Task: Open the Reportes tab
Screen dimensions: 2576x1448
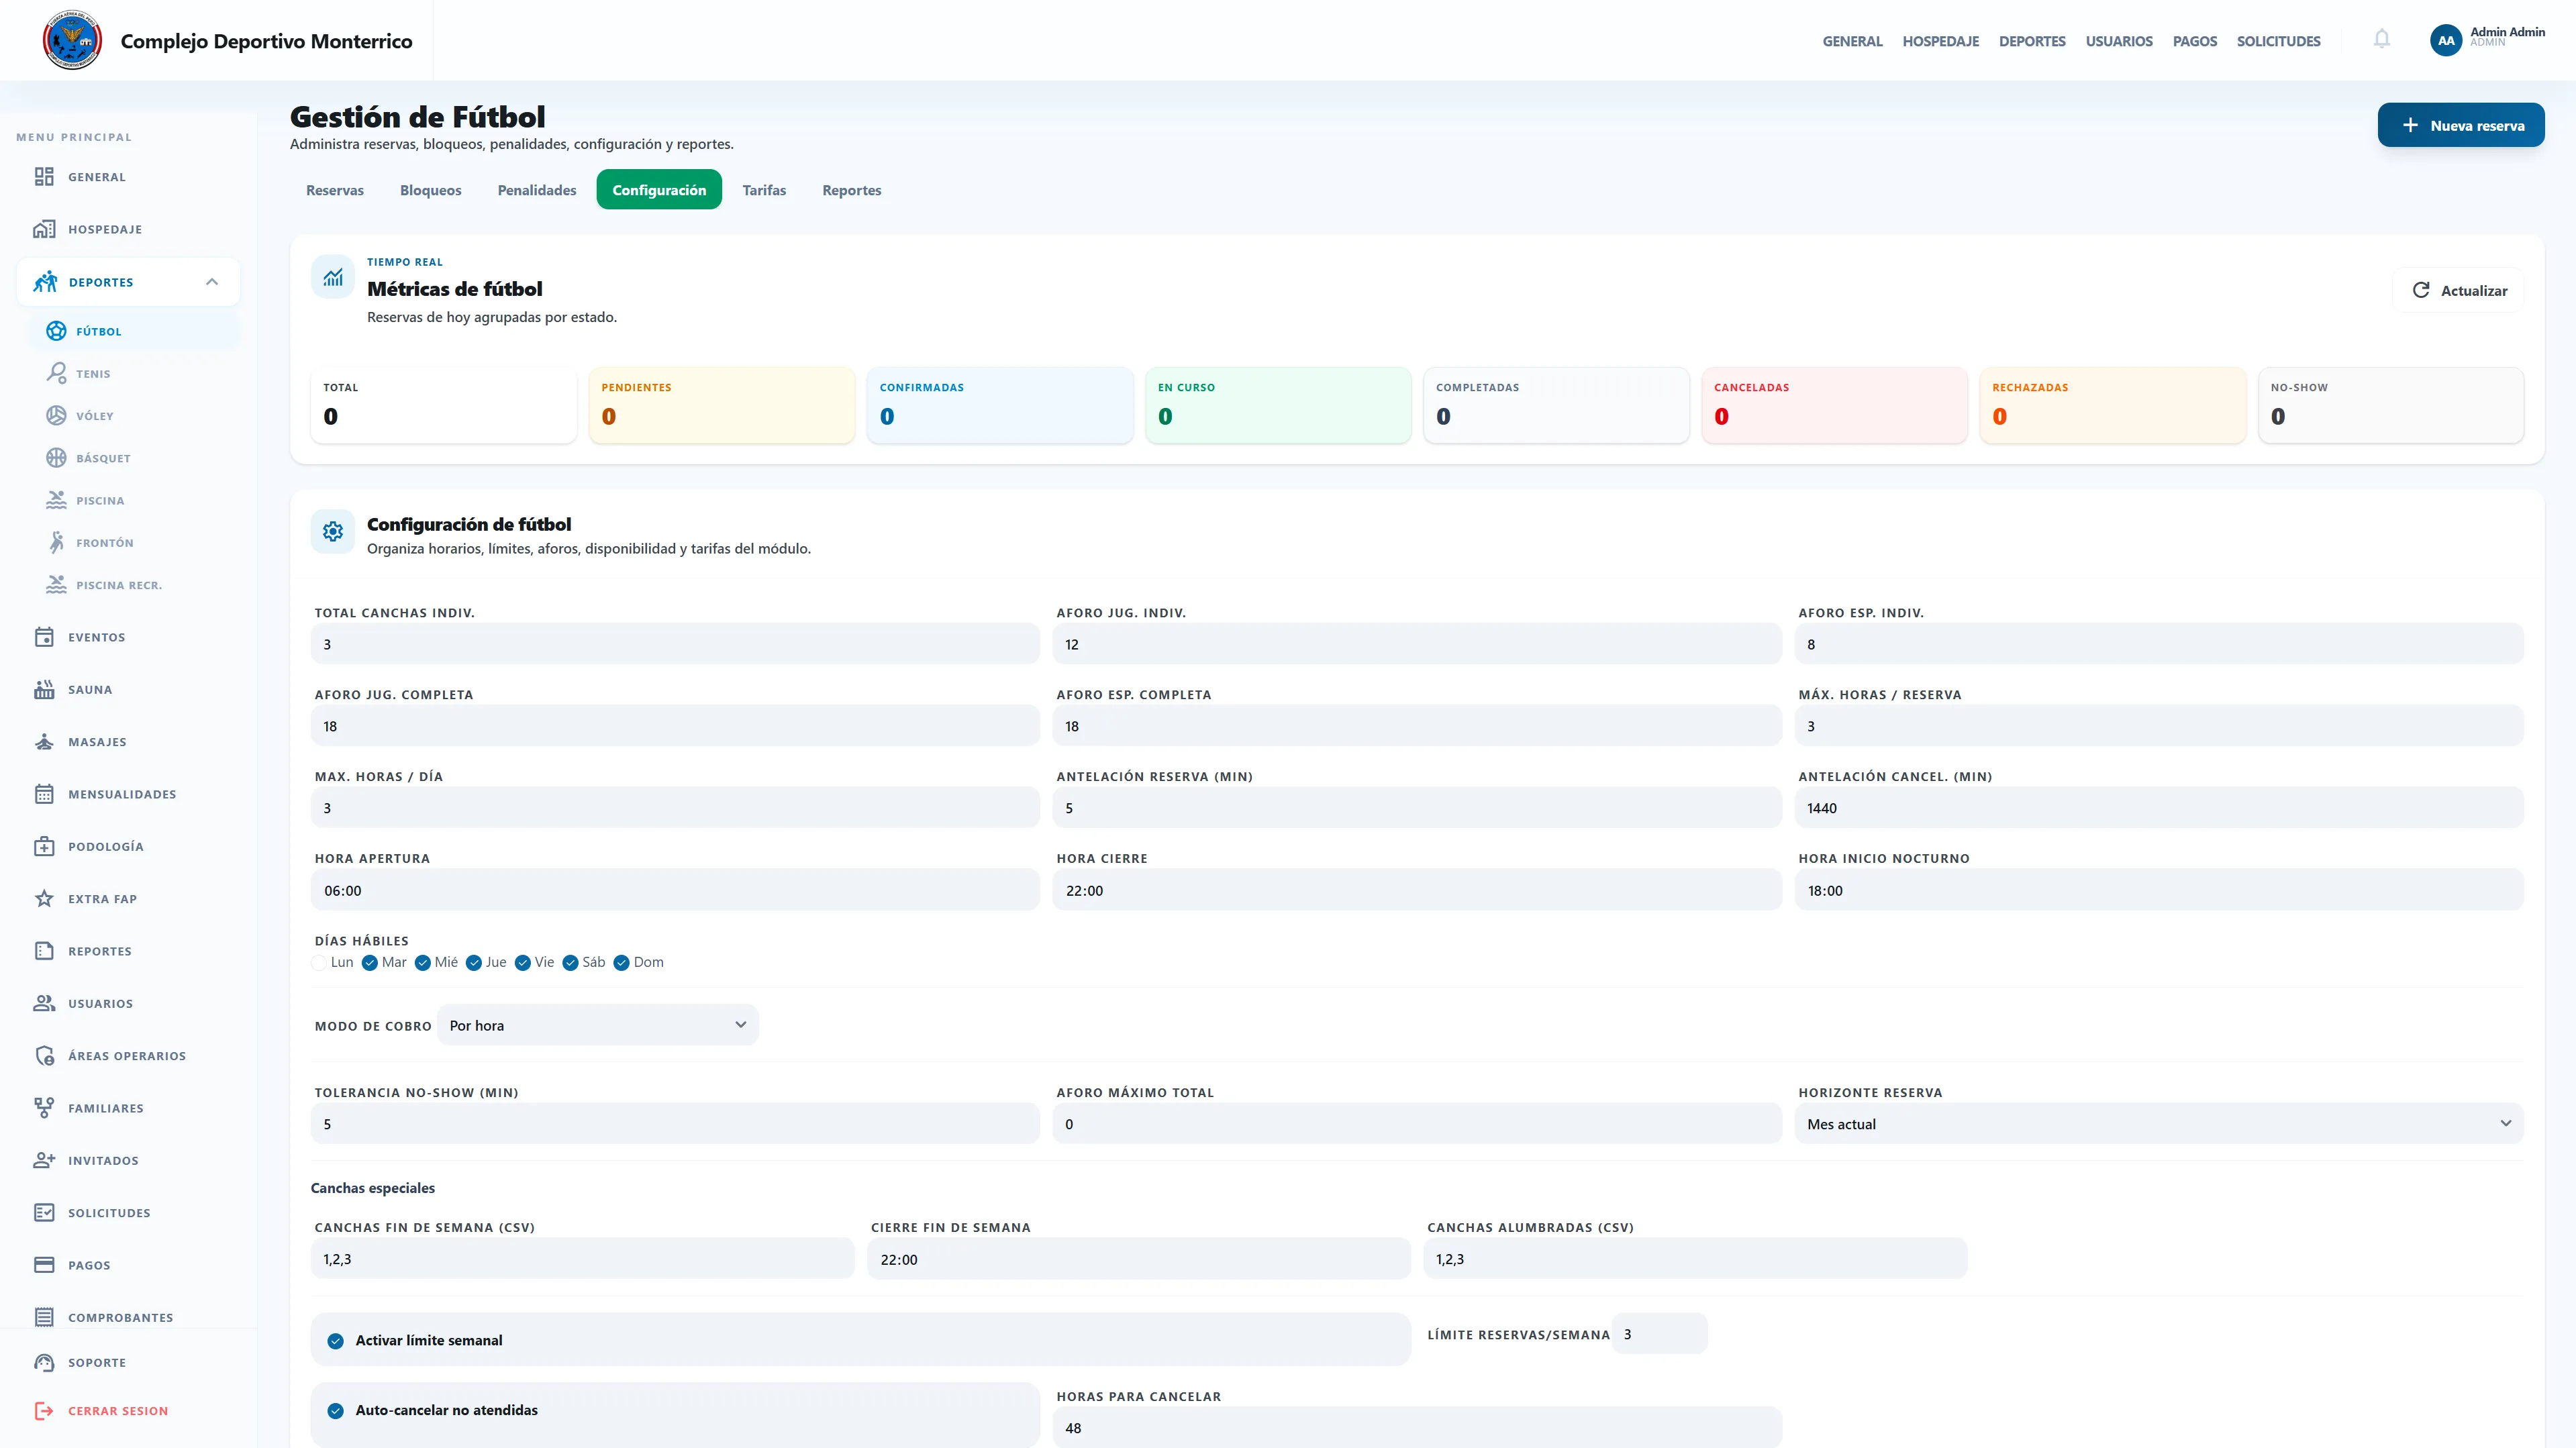Action: click(x=852, y=190)
